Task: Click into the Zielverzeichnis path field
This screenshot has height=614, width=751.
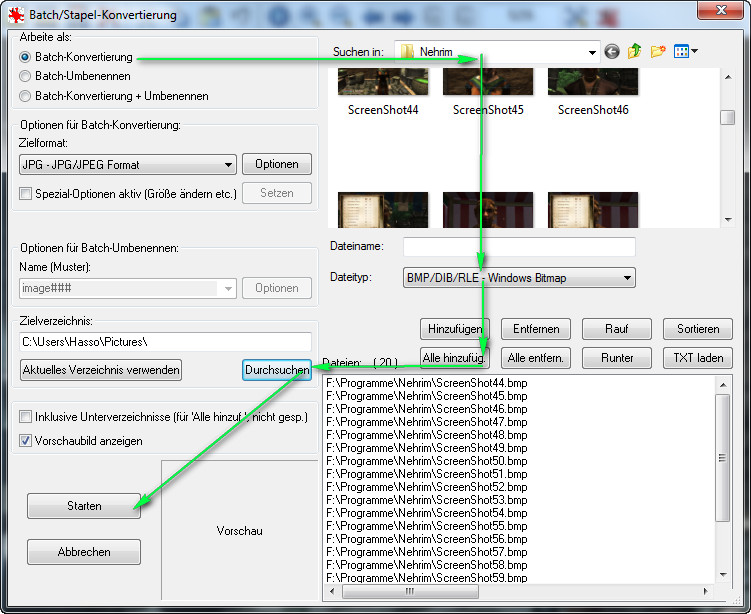Action: coord(165,342)
